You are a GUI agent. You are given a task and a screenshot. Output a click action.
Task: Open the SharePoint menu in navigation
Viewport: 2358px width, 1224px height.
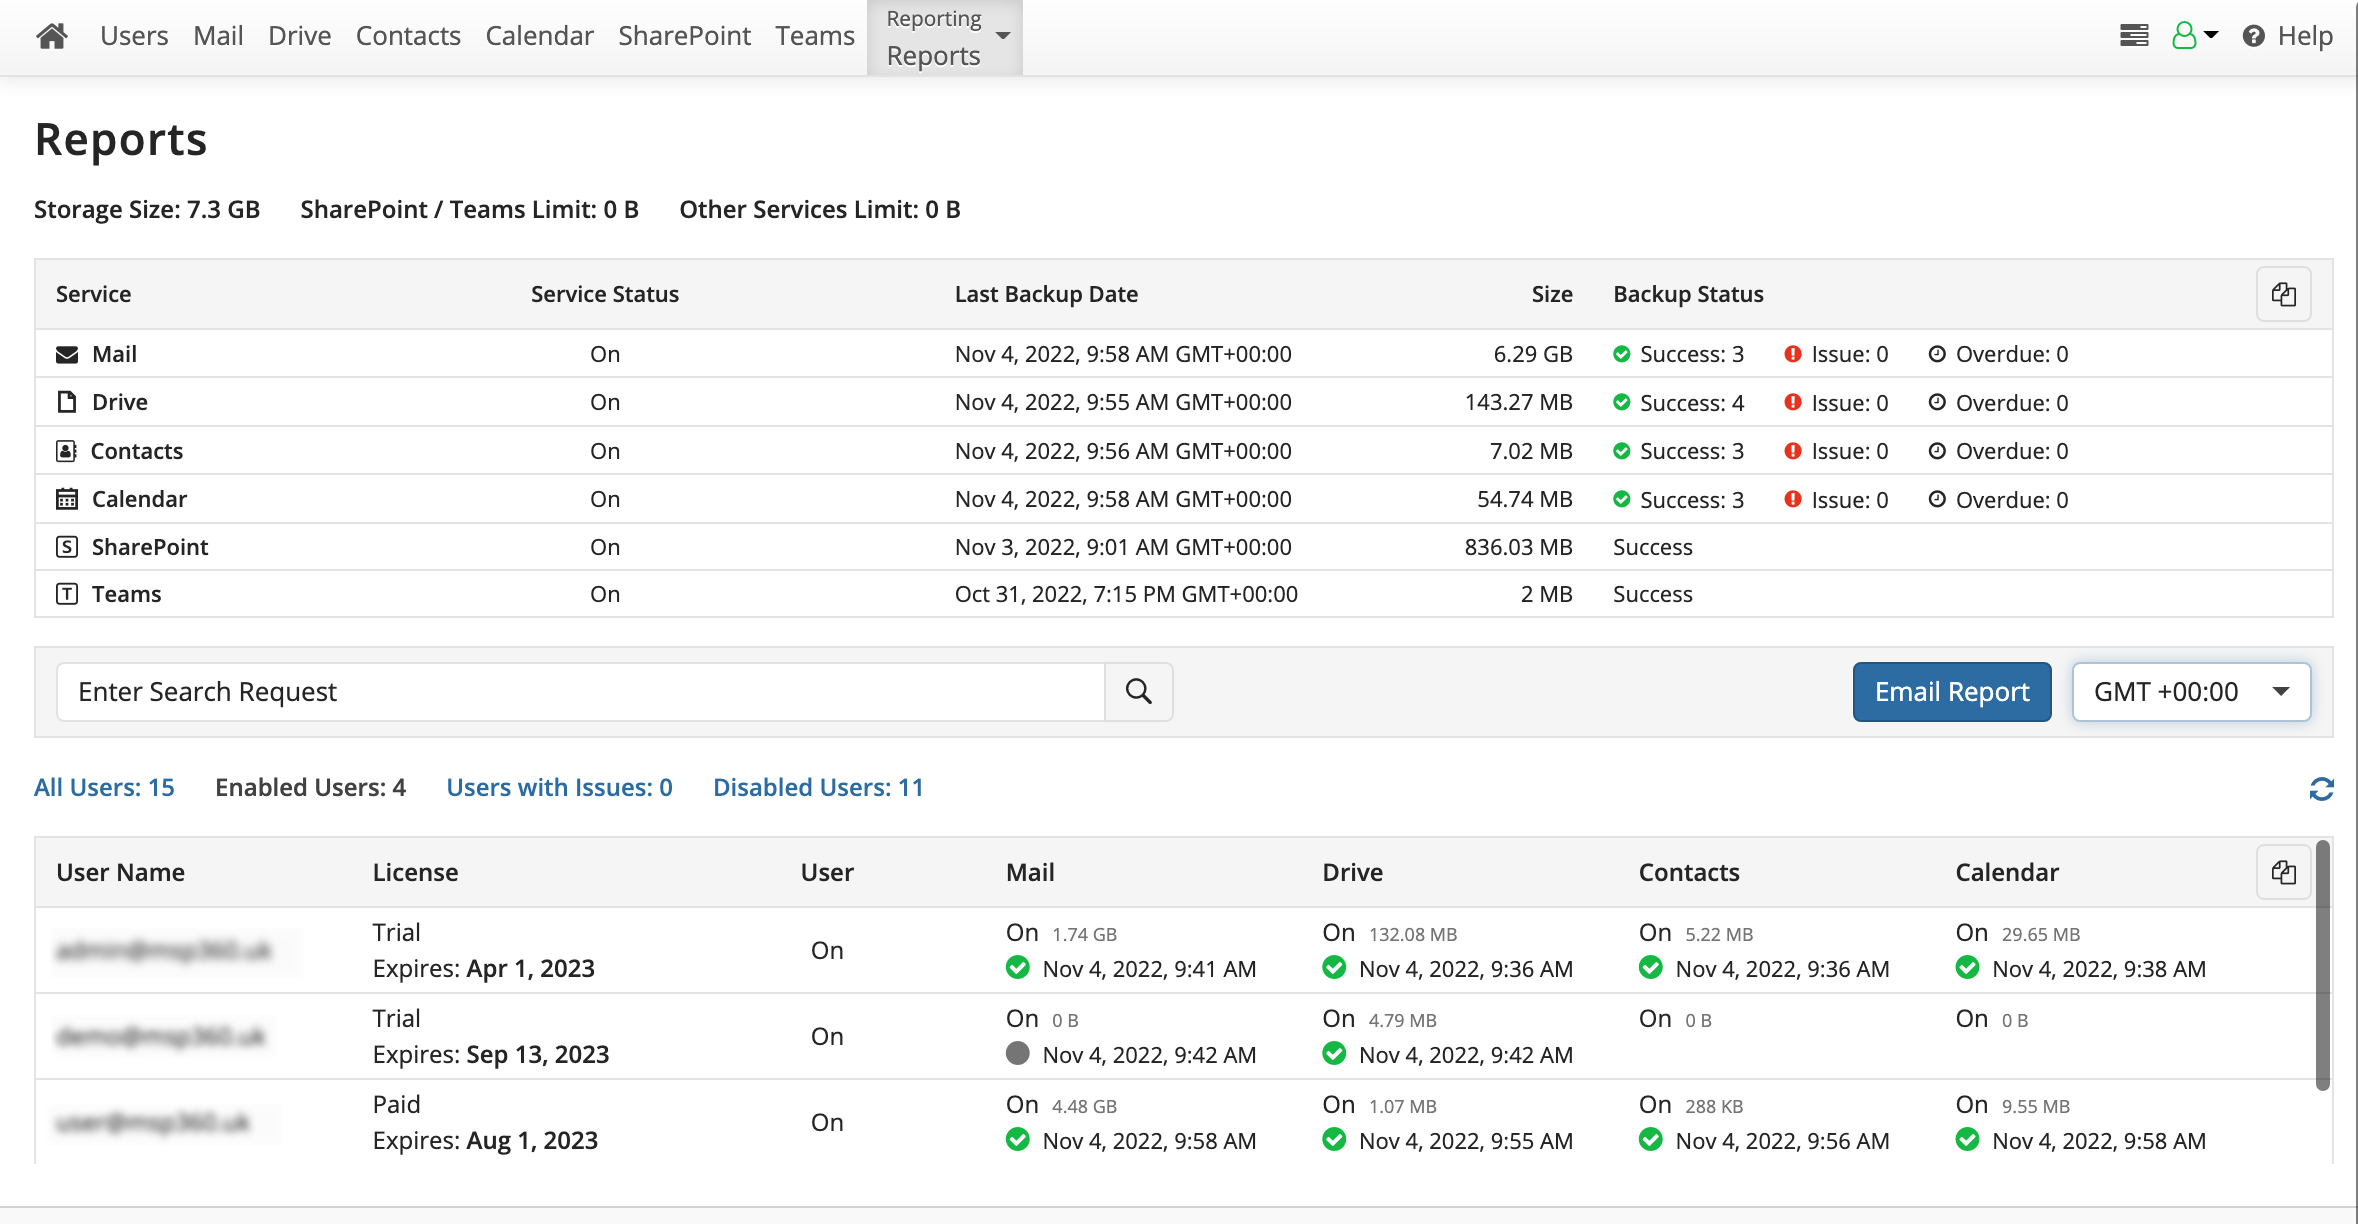(x=684, y=36)
